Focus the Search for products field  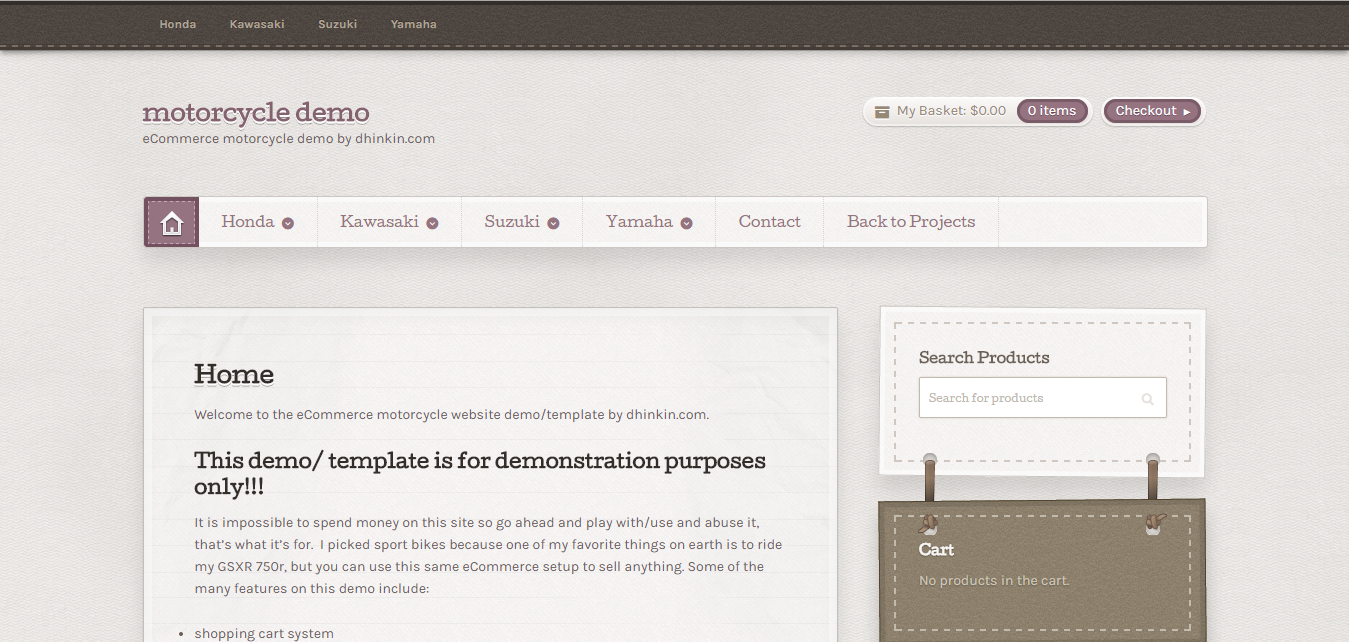(1042, 398)
